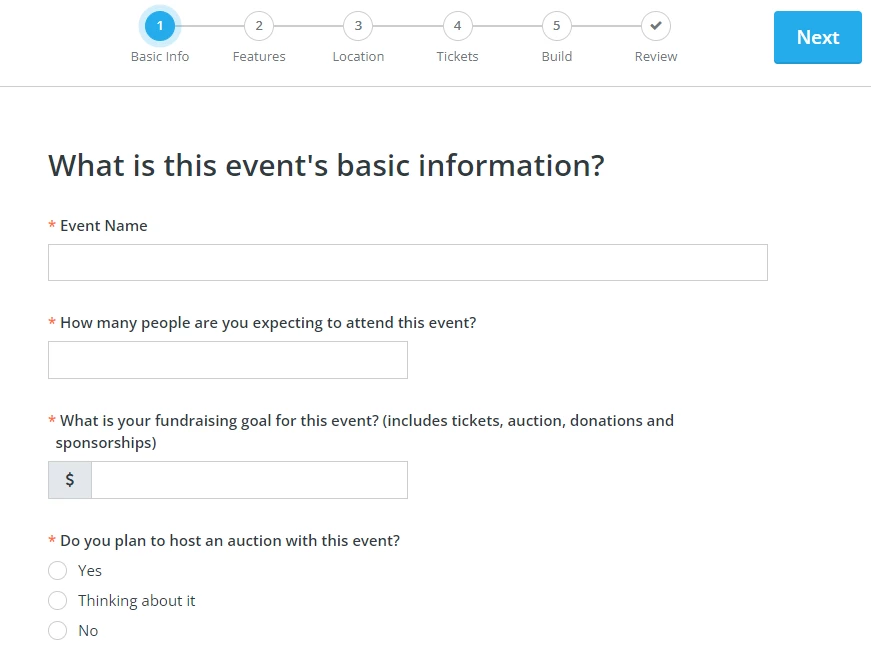Click the checkmark circle for the Review step
Viewport: 871px width, 662px height.
click(x=655, y=27)
